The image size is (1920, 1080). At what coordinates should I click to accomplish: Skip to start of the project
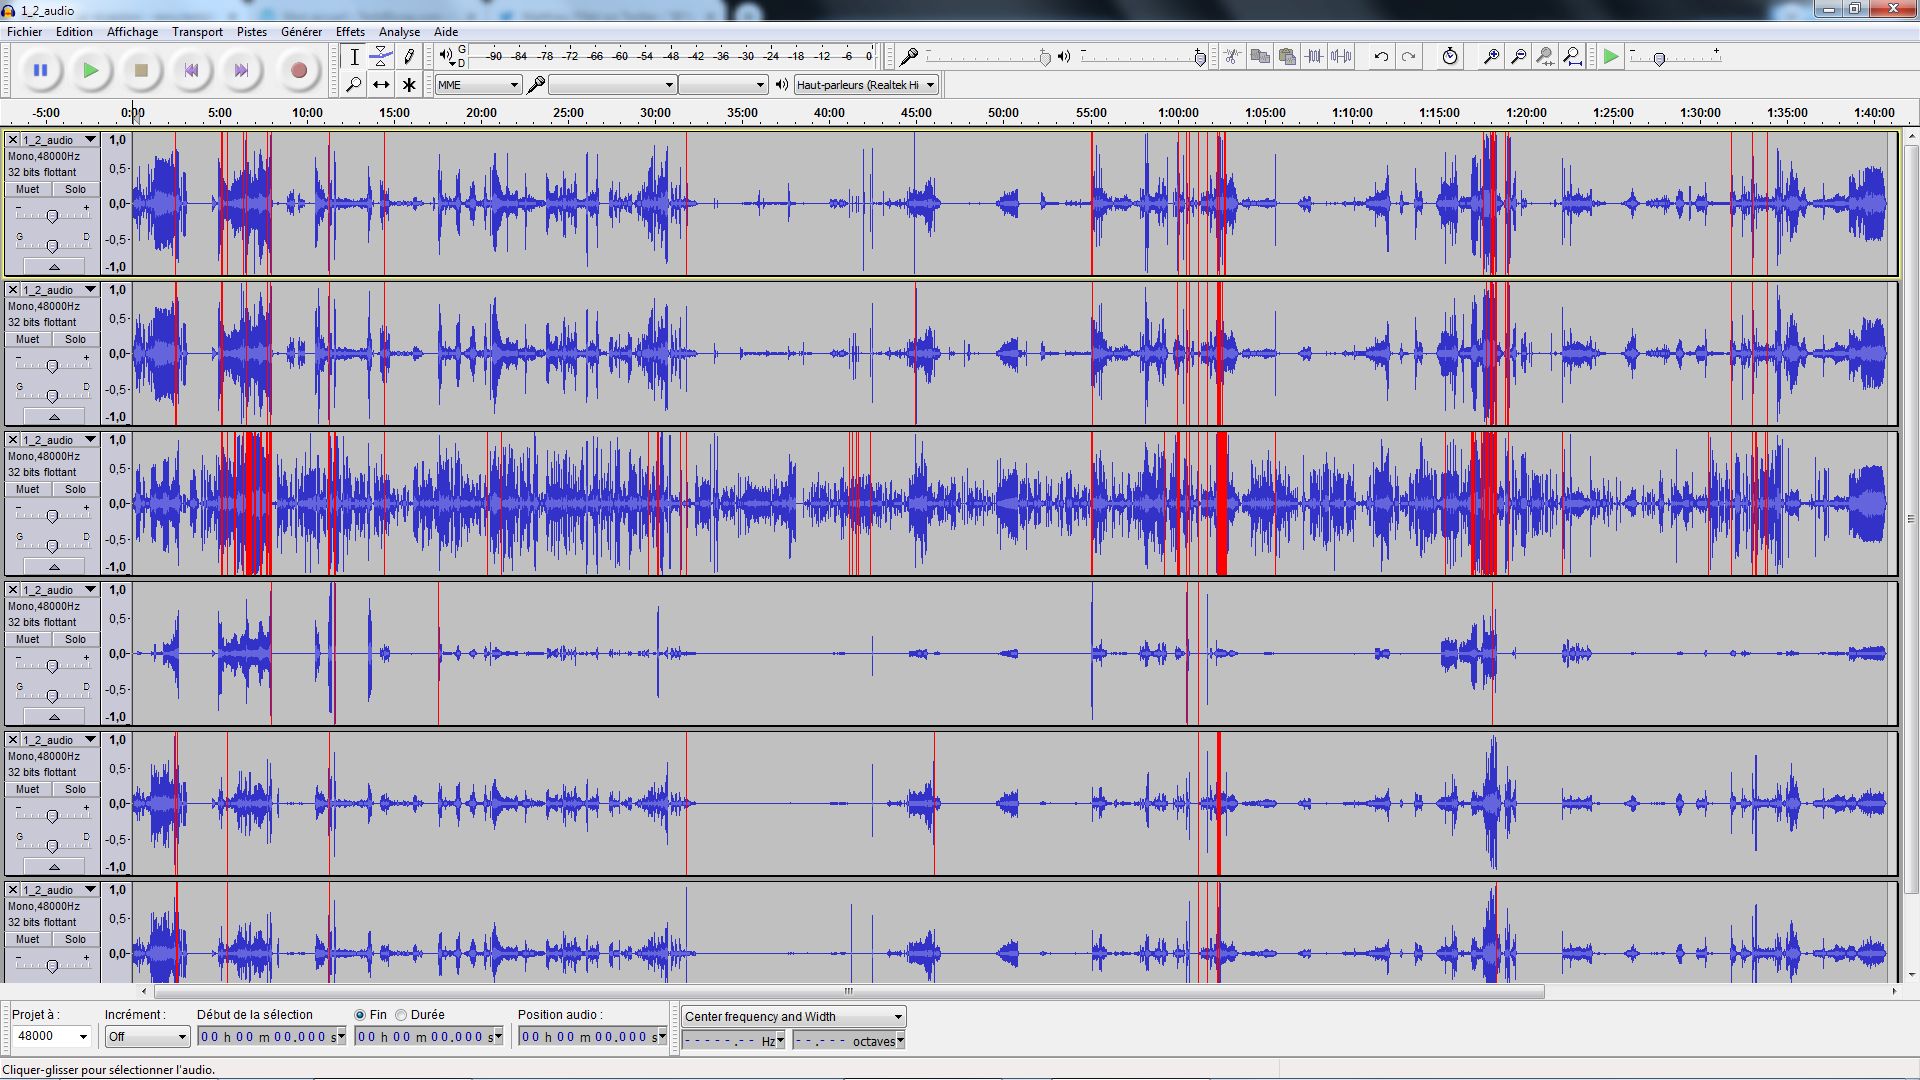pyautogui.click(x=191, y=71)
